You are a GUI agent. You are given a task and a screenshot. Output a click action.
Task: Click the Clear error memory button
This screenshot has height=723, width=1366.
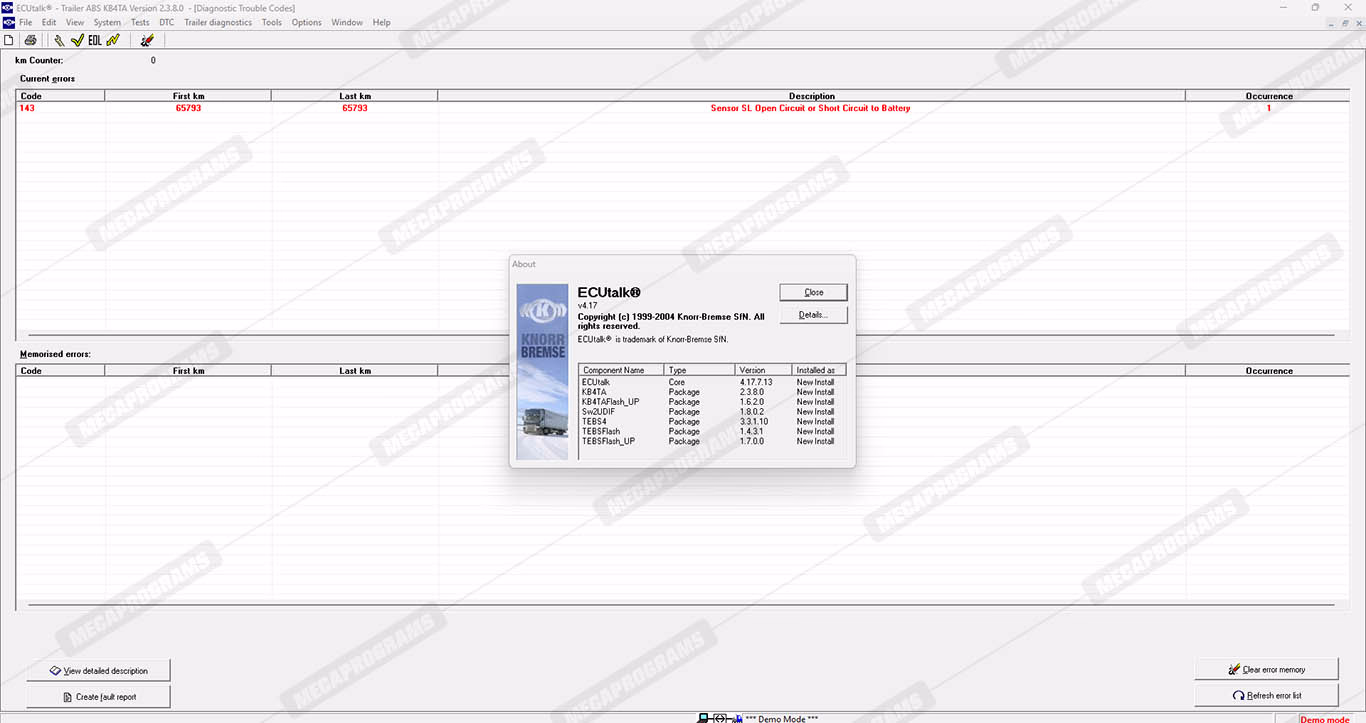pos(1266,669)
